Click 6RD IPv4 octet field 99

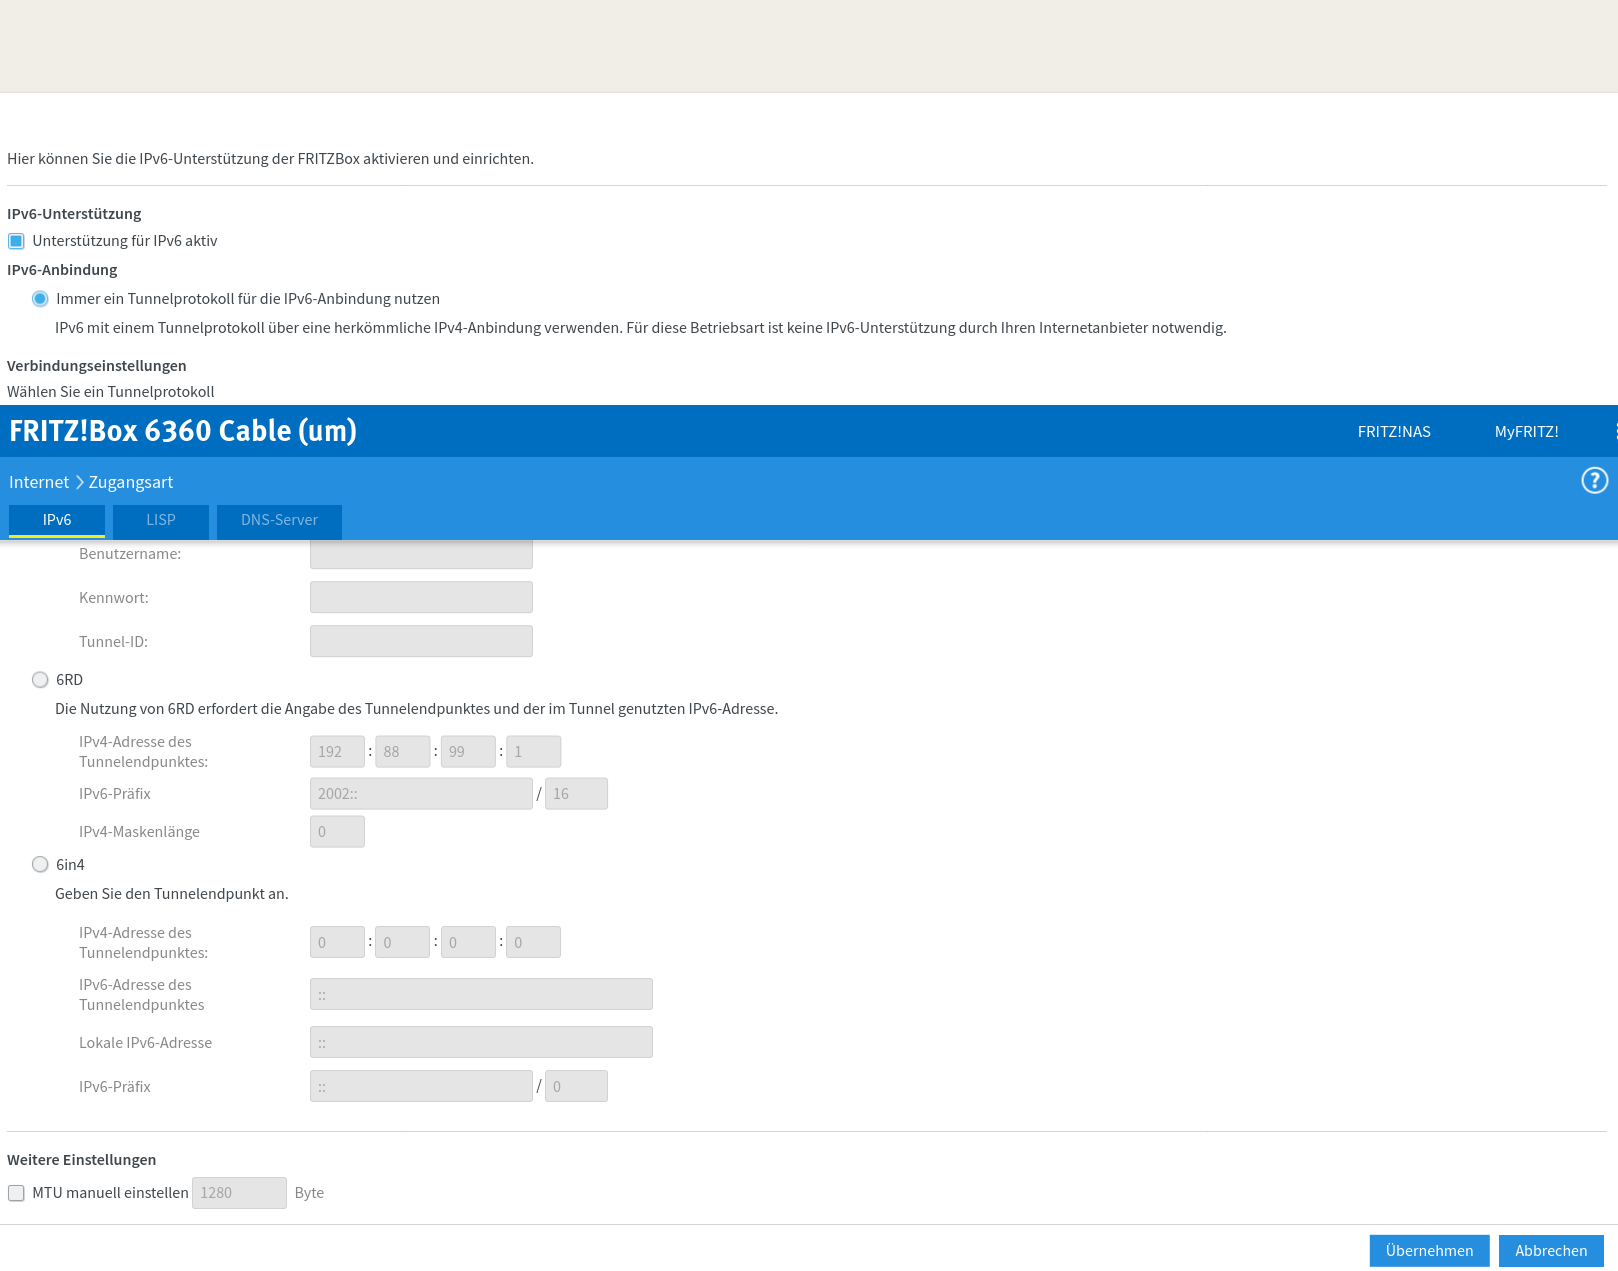[468, 752]
